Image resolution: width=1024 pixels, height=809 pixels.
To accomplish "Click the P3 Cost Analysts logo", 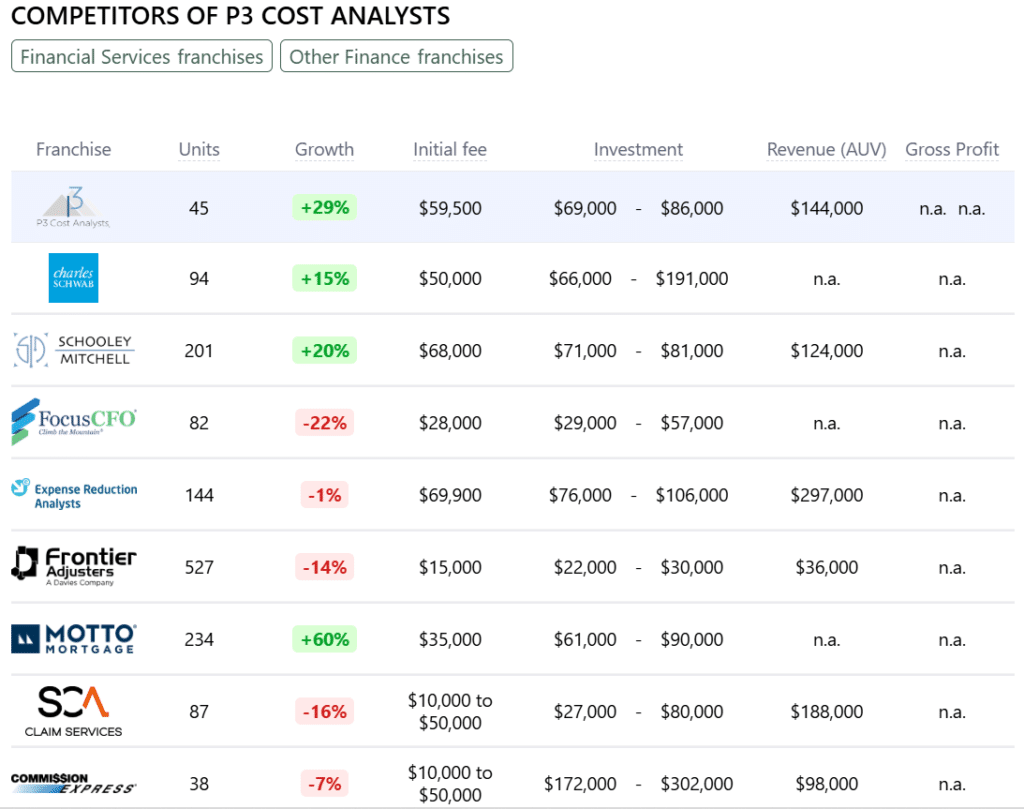I will pyautogui.click(x=73, y=207).
